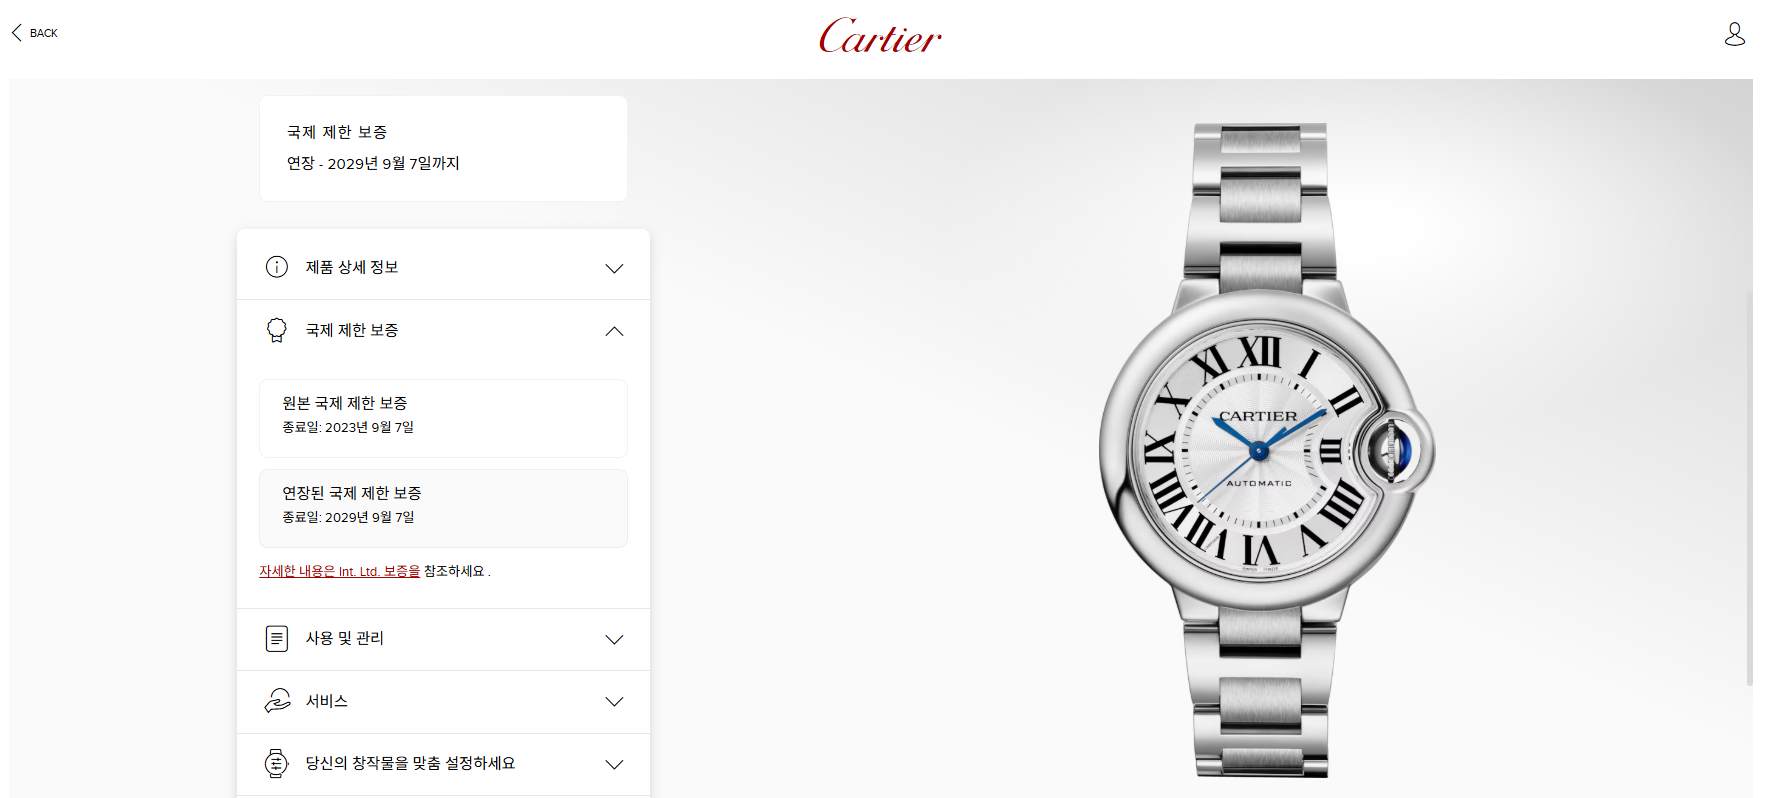This screenshot has height=798, width=1776.
Task: Click the warranty ribbon icon beside 국제 제한 보증
Action: pyautogui.click(x=277, y=330)
